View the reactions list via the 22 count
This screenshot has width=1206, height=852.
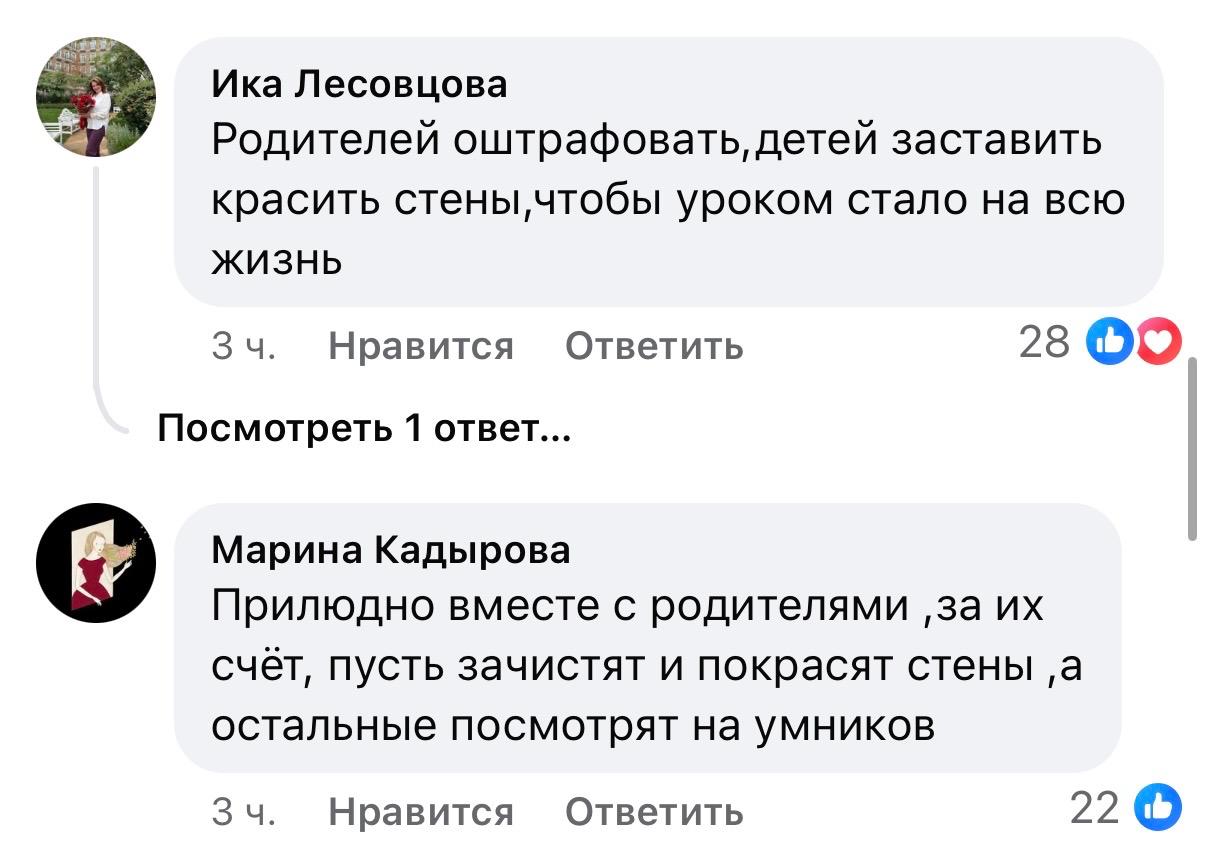click(1094, 808)
